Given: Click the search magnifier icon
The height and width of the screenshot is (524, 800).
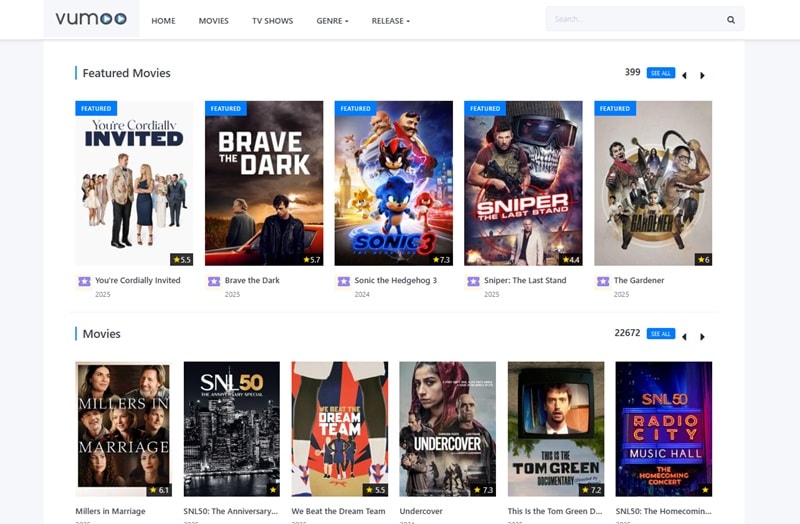Looking at the screenshot, I should [731, 20].
